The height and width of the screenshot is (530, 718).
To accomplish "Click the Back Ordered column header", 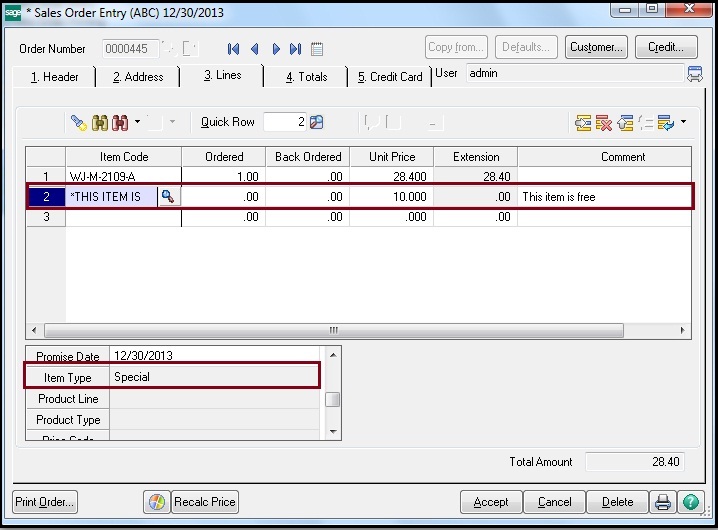I will pyautogui.click(x=308, y=157).
